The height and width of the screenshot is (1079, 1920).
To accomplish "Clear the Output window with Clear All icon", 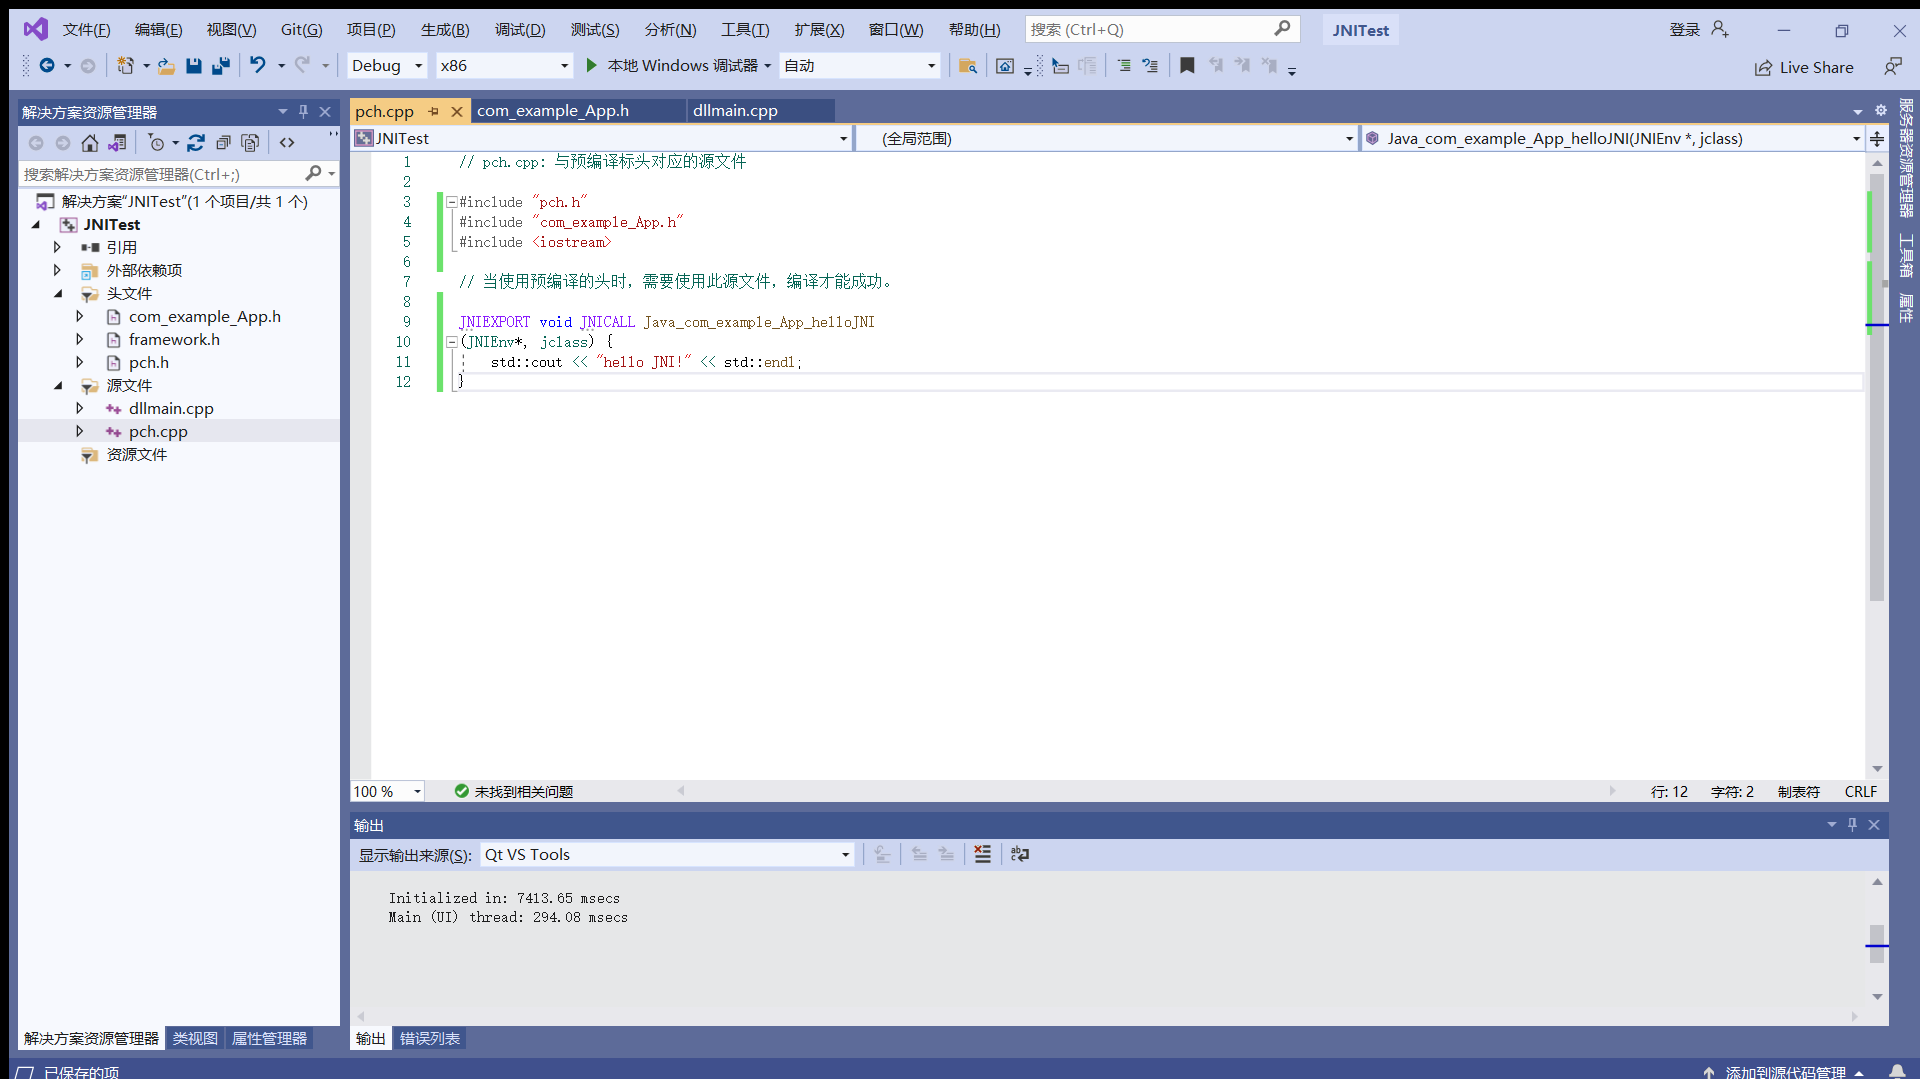I will point(983,854).
